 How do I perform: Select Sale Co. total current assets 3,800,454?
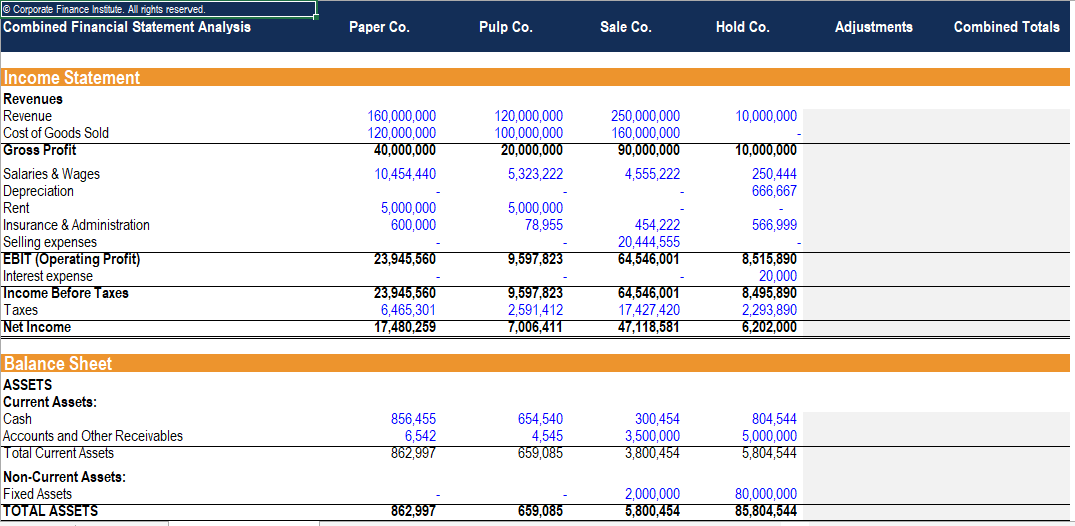653,453
